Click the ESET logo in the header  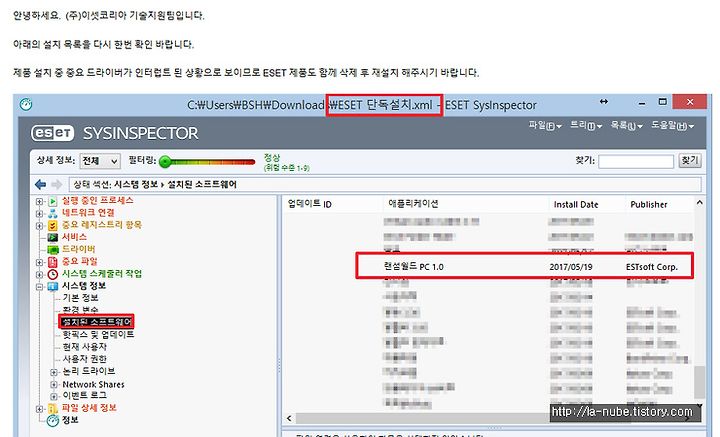52,133
